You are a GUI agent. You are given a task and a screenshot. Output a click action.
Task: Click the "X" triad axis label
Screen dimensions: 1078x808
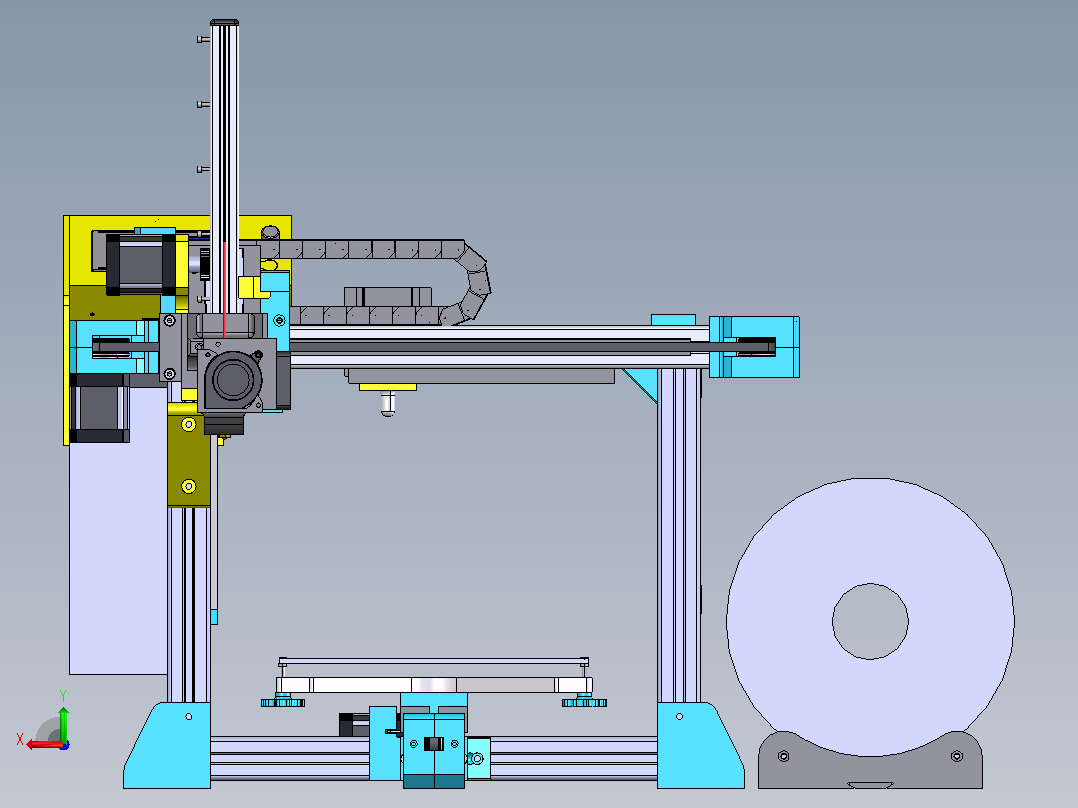20,740
